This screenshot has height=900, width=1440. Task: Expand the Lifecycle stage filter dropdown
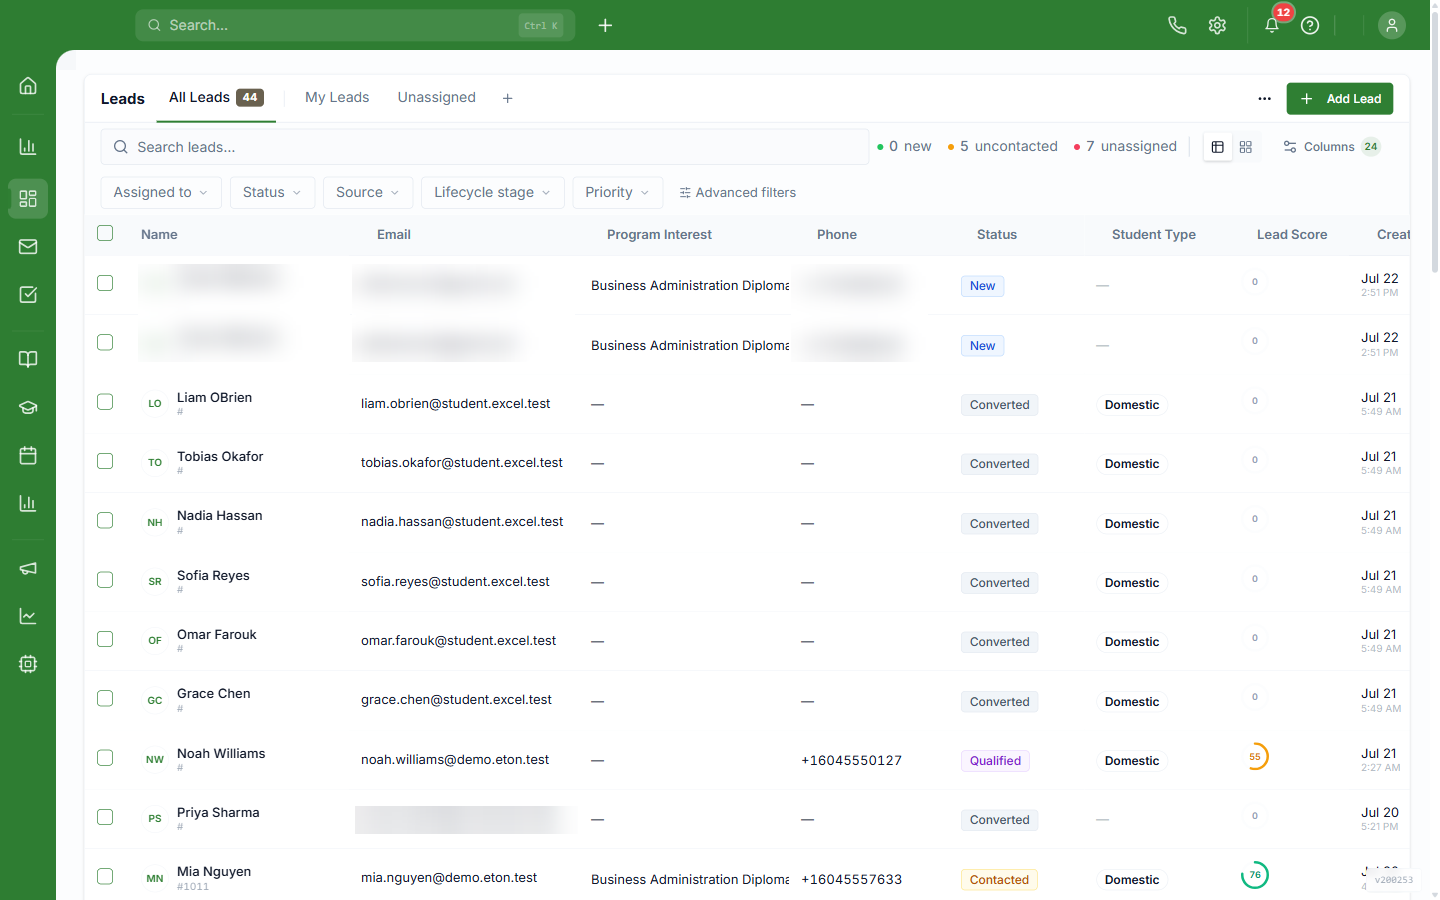[x=493, y=192]
